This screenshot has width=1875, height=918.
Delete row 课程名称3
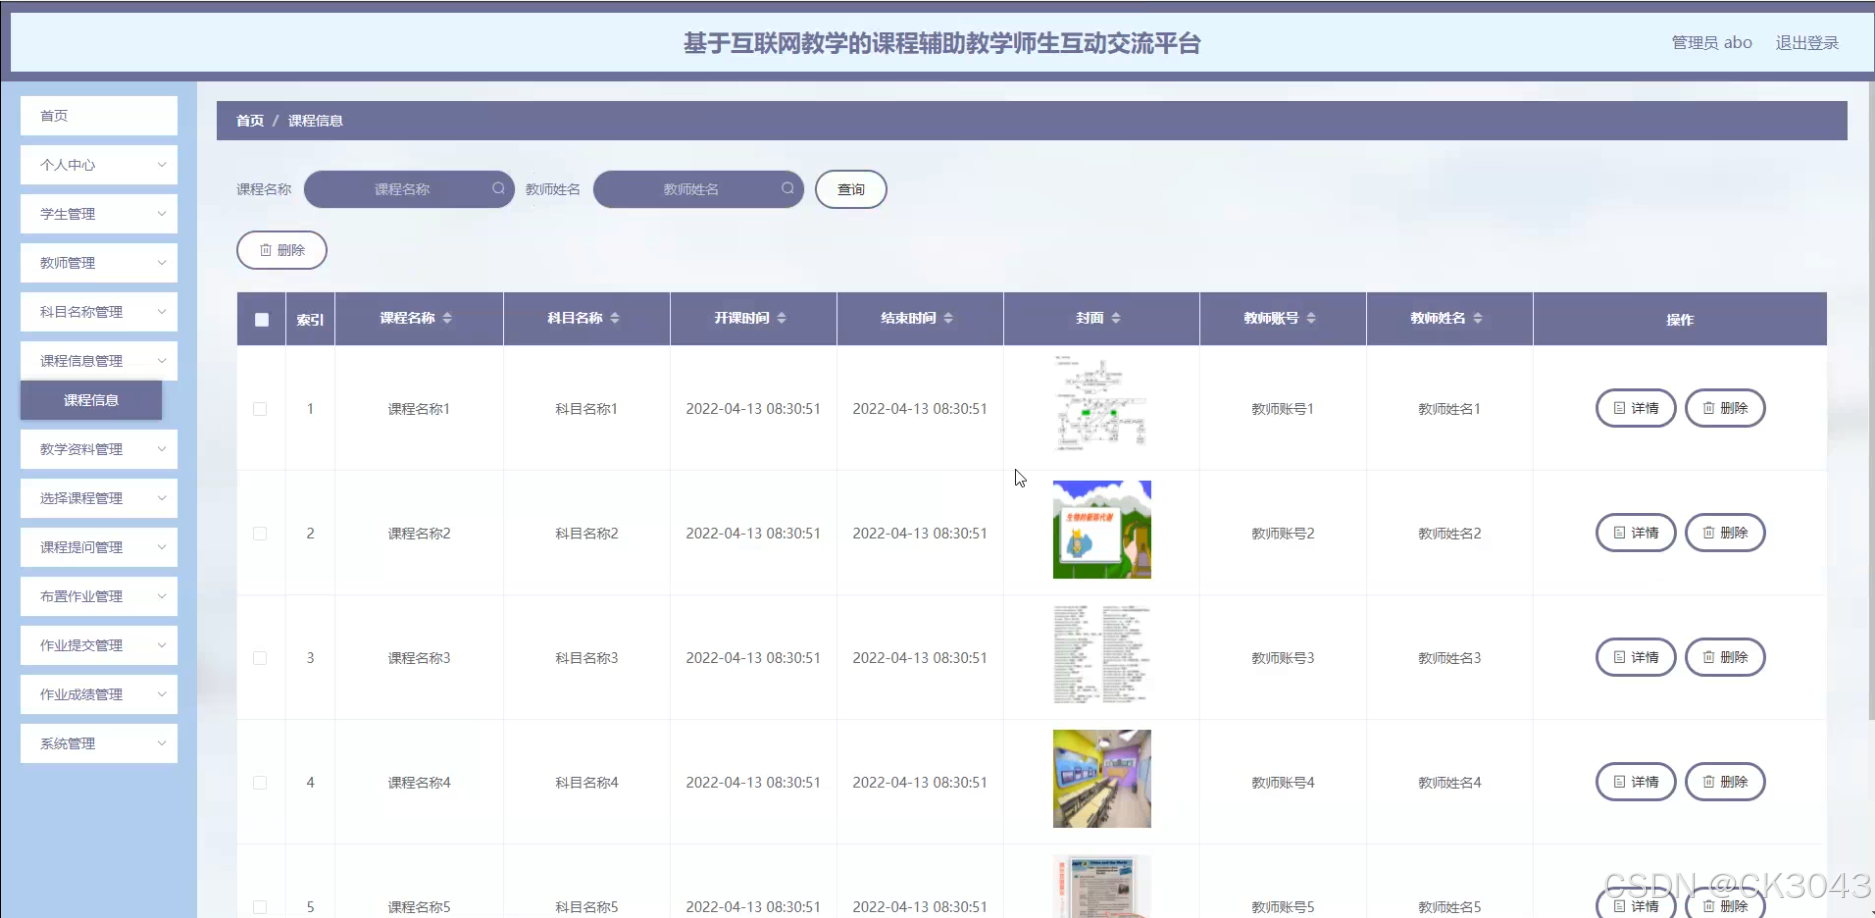click(1725, 657)
